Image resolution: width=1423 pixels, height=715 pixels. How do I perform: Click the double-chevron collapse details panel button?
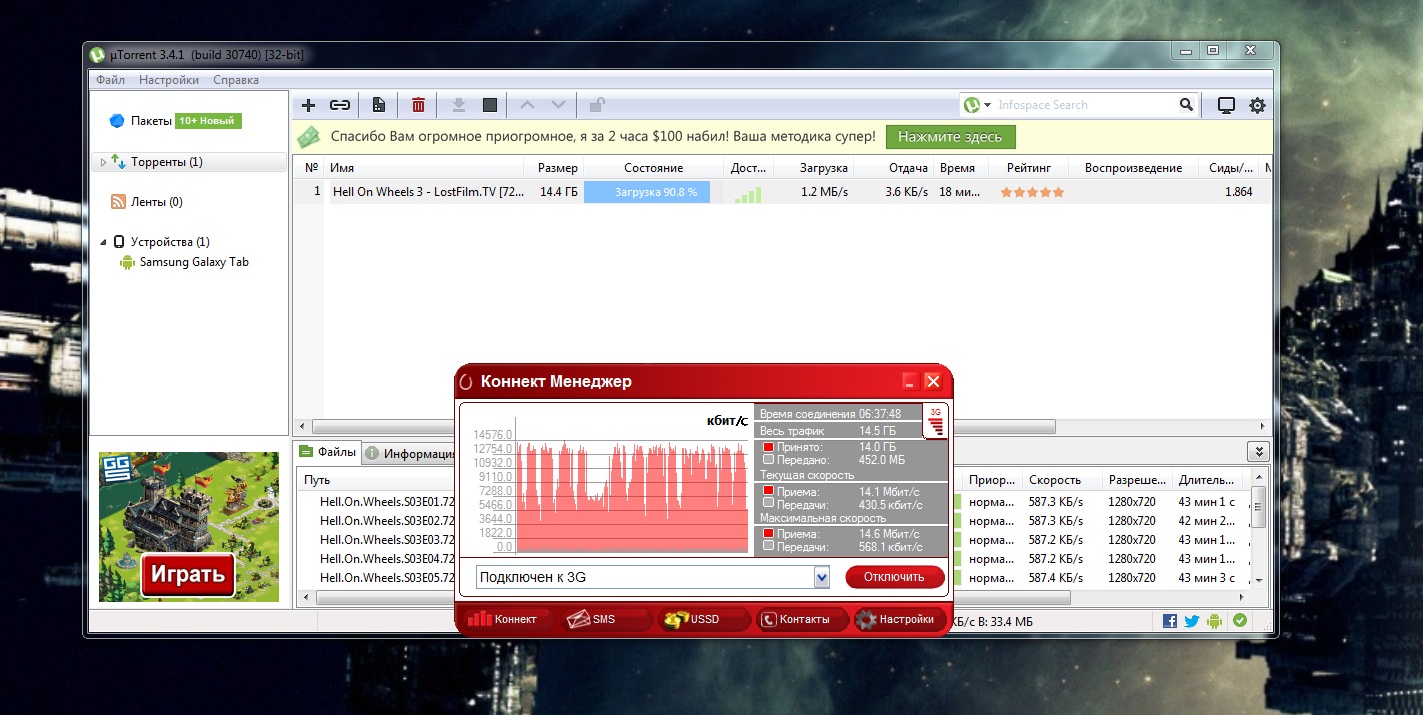point(1259,452)
